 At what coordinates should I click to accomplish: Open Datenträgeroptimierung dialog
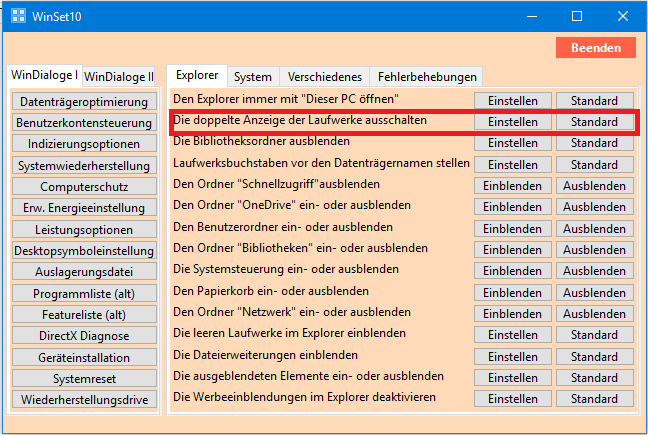pyautogui.click(x=84, y=102)
